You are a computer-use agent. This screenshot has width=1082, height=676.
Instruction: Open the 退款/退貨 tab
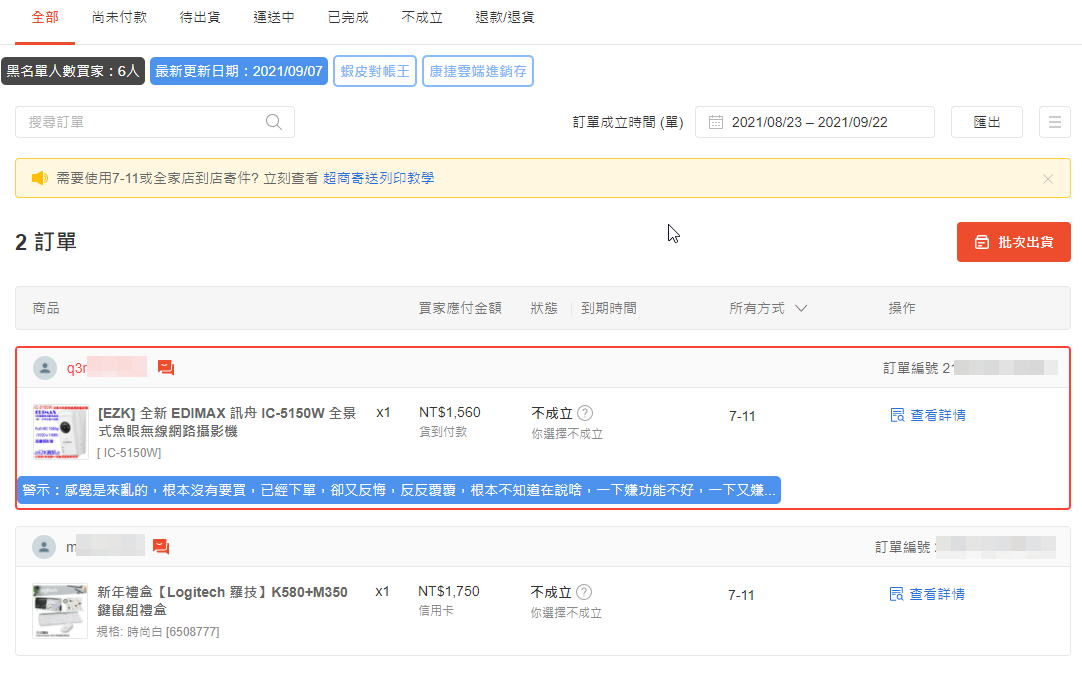tap(505, 18)
